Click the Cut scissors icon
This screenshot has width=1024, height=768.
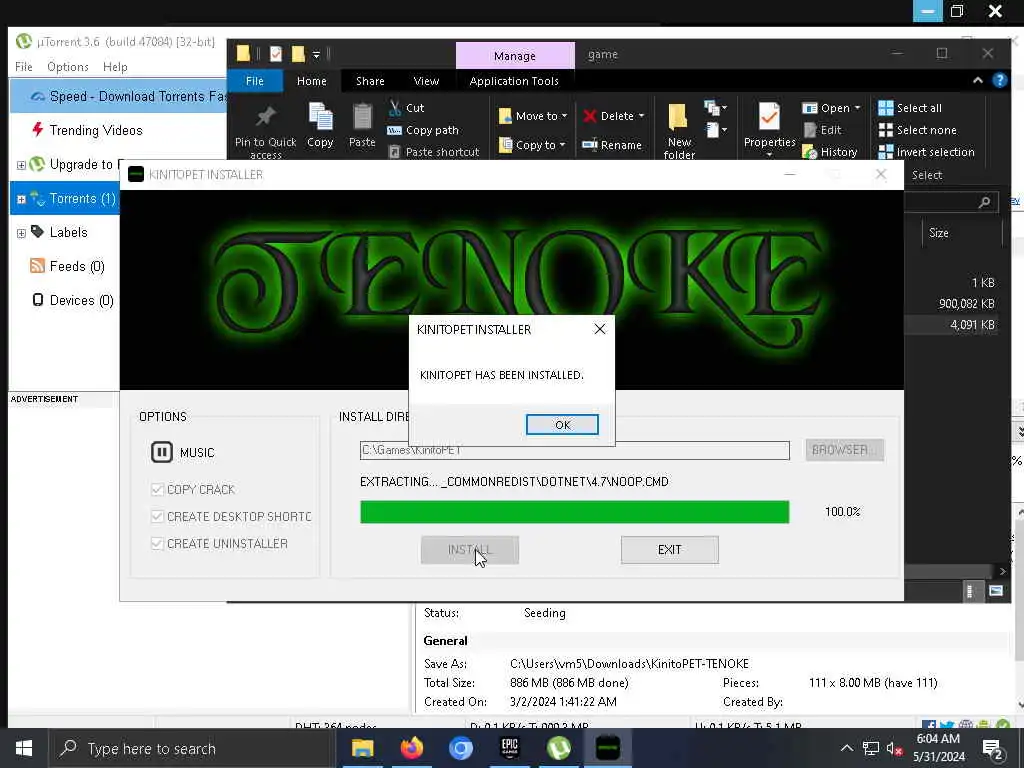tap(394, 108)
